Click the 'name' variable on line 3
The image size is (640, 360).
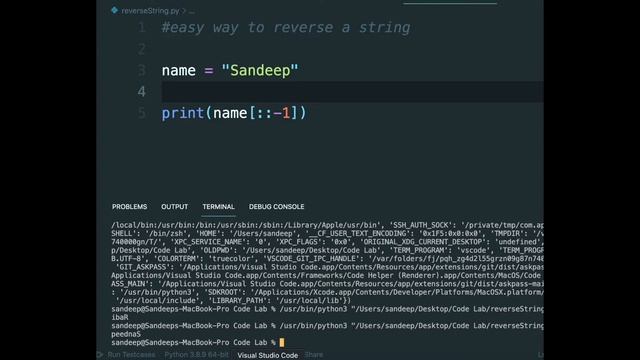point(178,71)
